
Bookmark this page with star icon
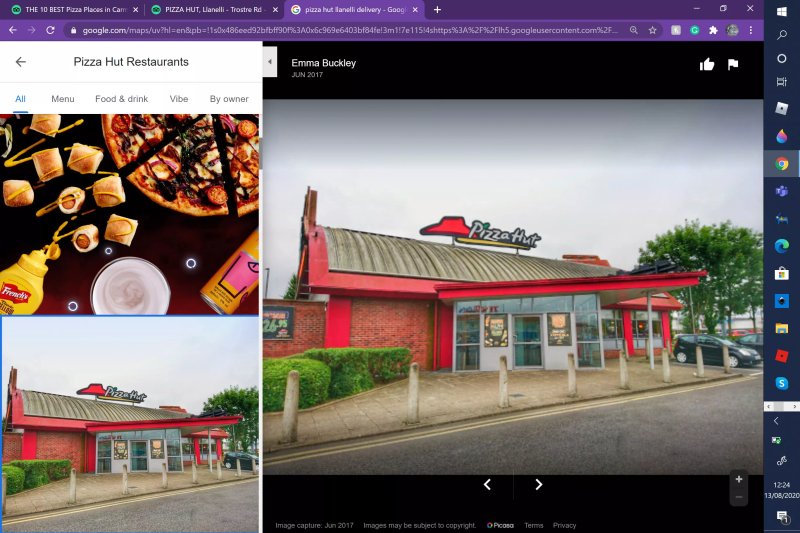point(653,31)
